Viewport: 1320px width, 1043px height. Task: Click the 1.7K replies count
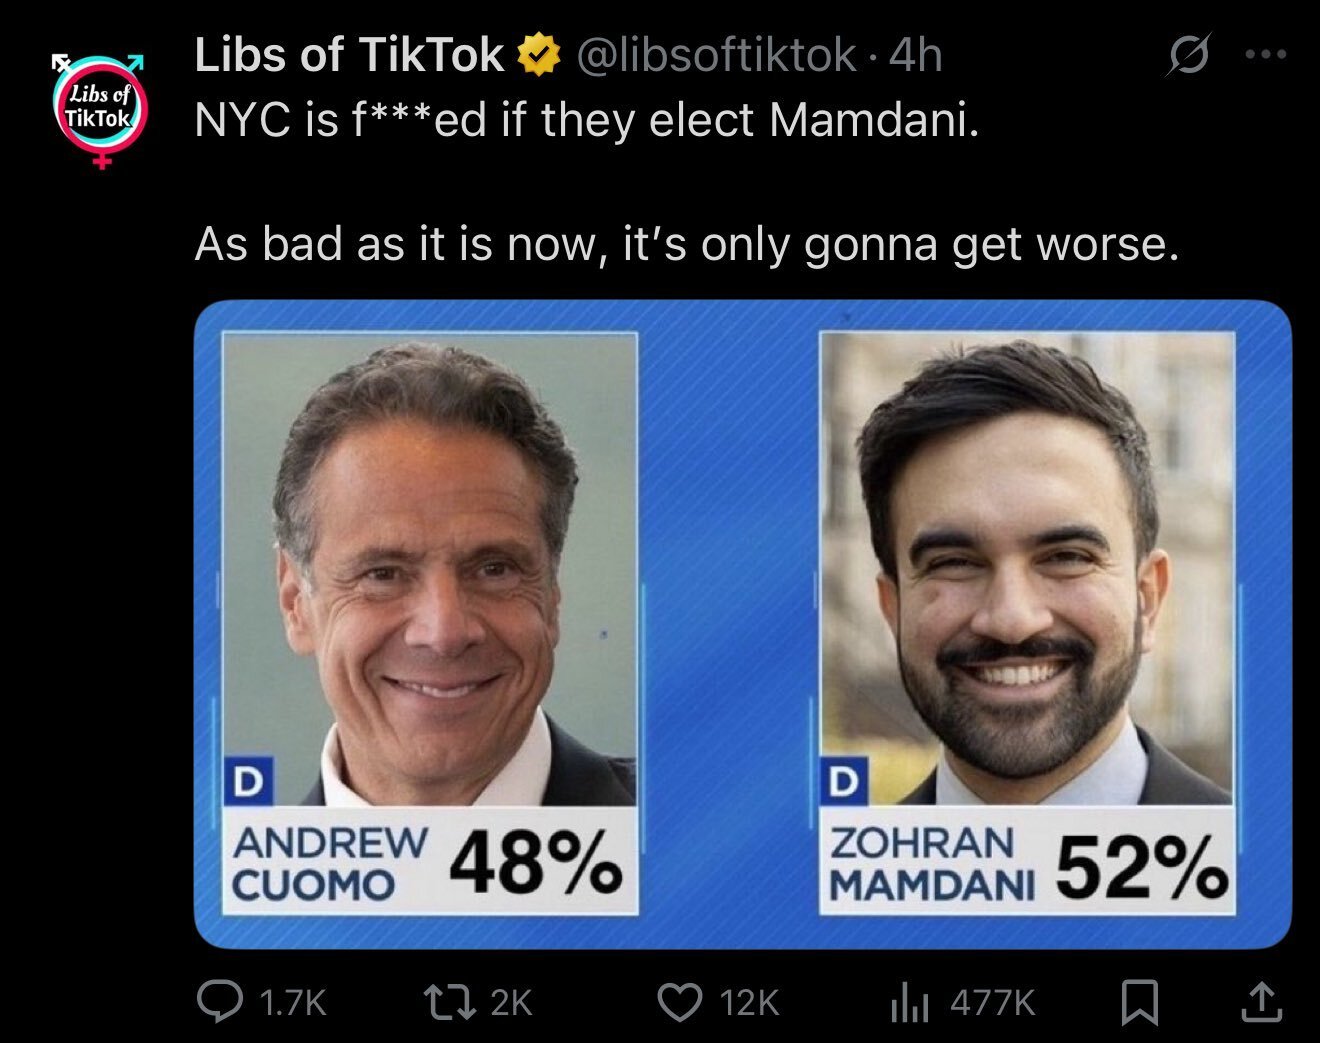[292, 1002]
